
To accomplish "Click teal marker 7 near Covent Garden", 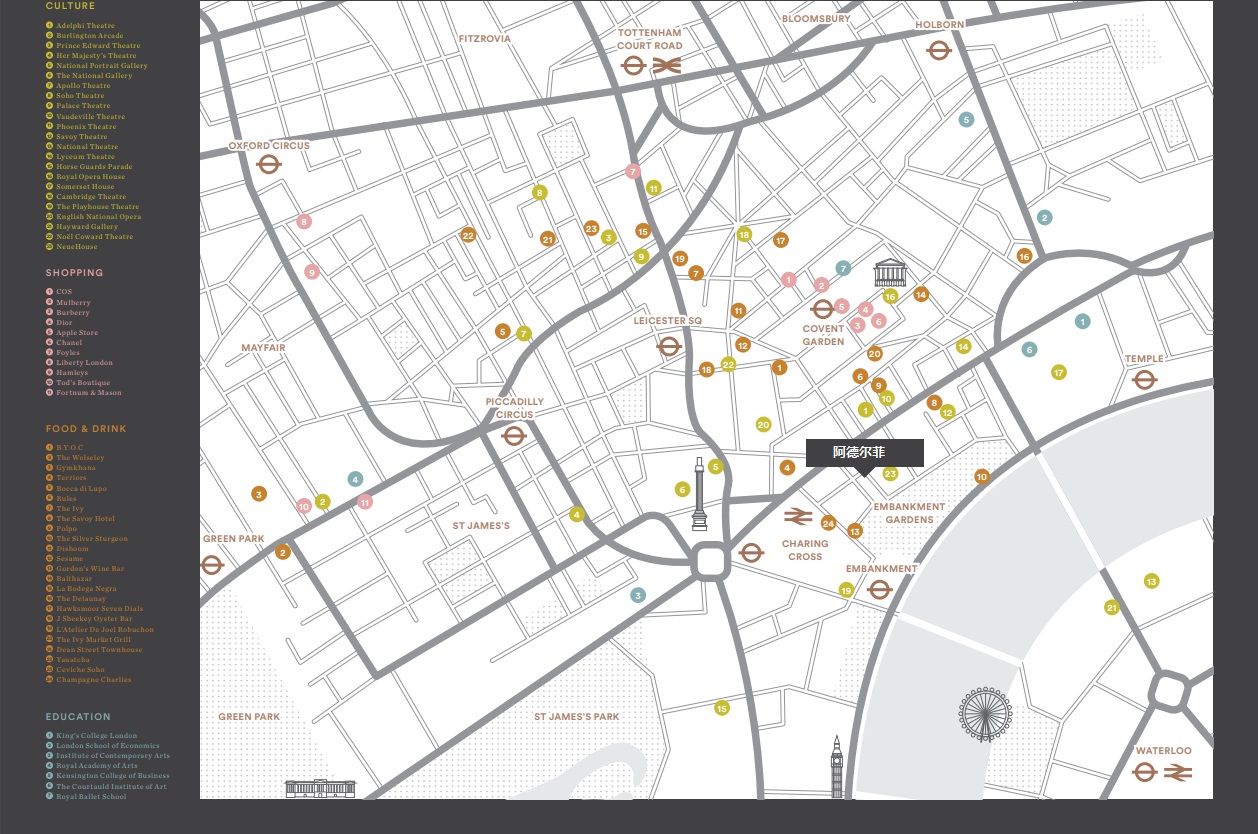I will pyautogui.click(x=843, y=268).
